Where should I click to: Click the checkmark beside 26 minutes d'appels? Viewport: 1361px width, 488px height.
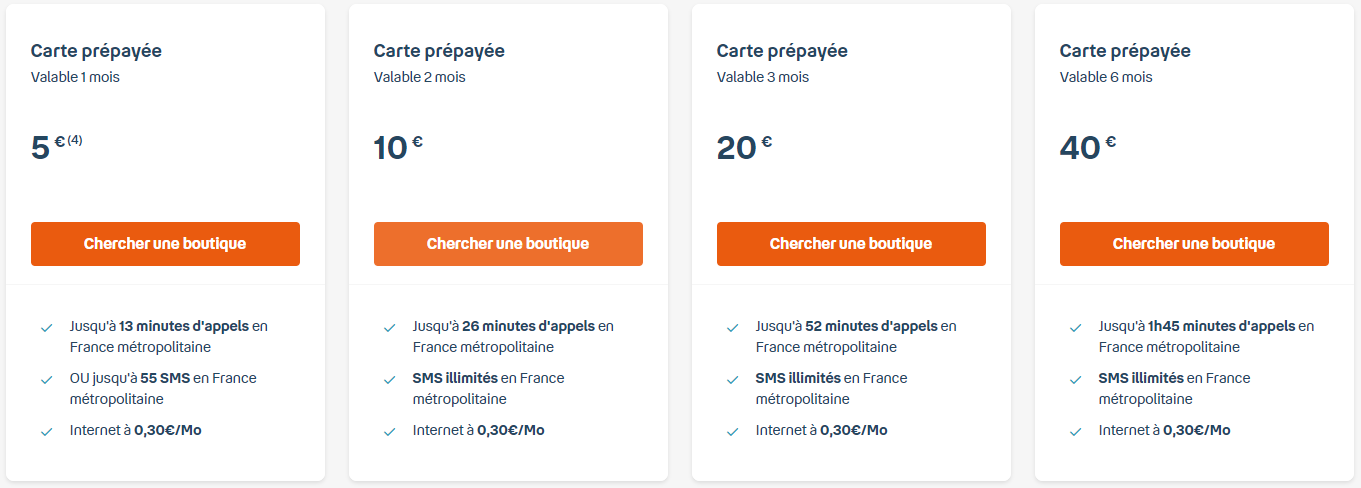click(x=389, y=327)
